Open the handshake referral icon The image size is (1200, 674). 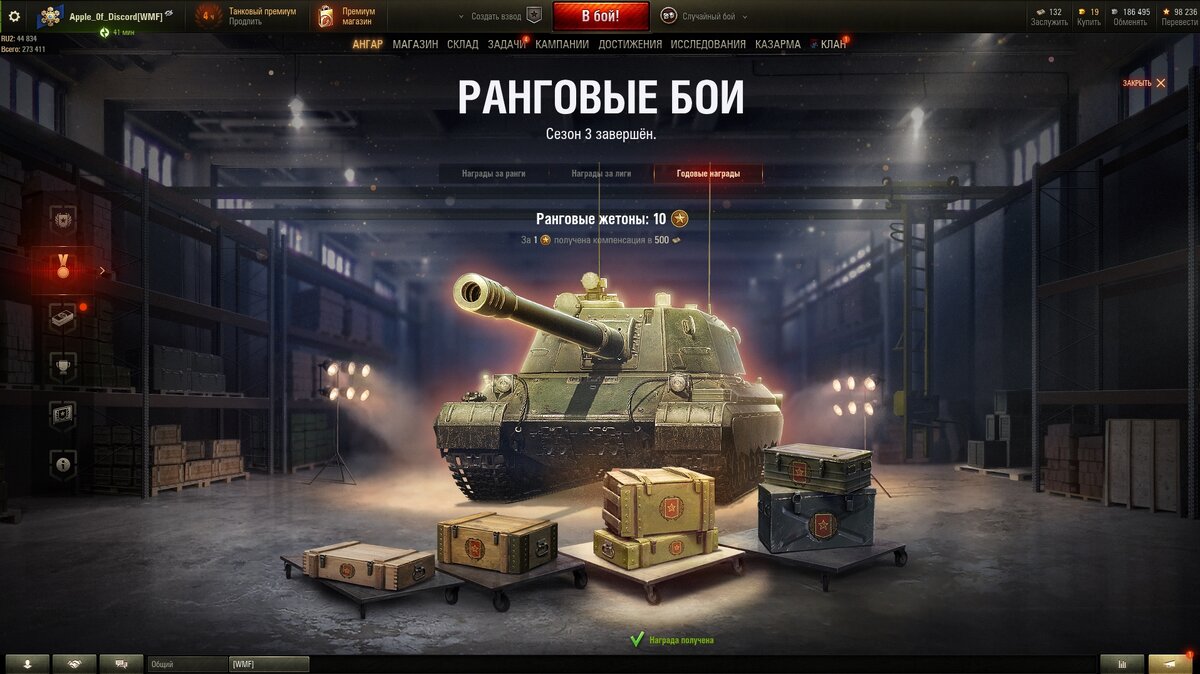click(x=74, y=663)
